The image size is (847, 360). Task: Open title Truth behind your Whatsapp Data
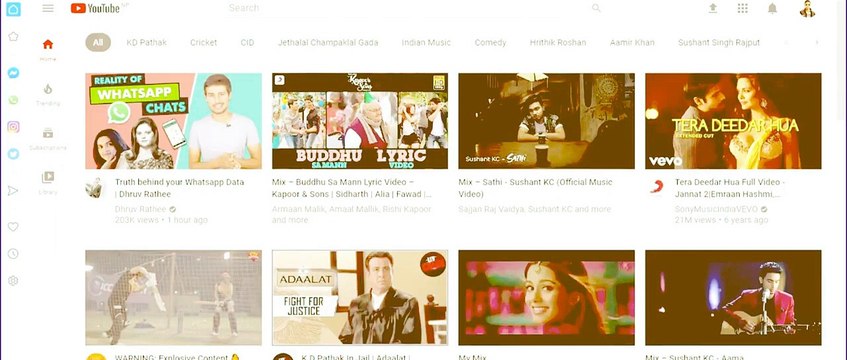[x=179, y=188]
